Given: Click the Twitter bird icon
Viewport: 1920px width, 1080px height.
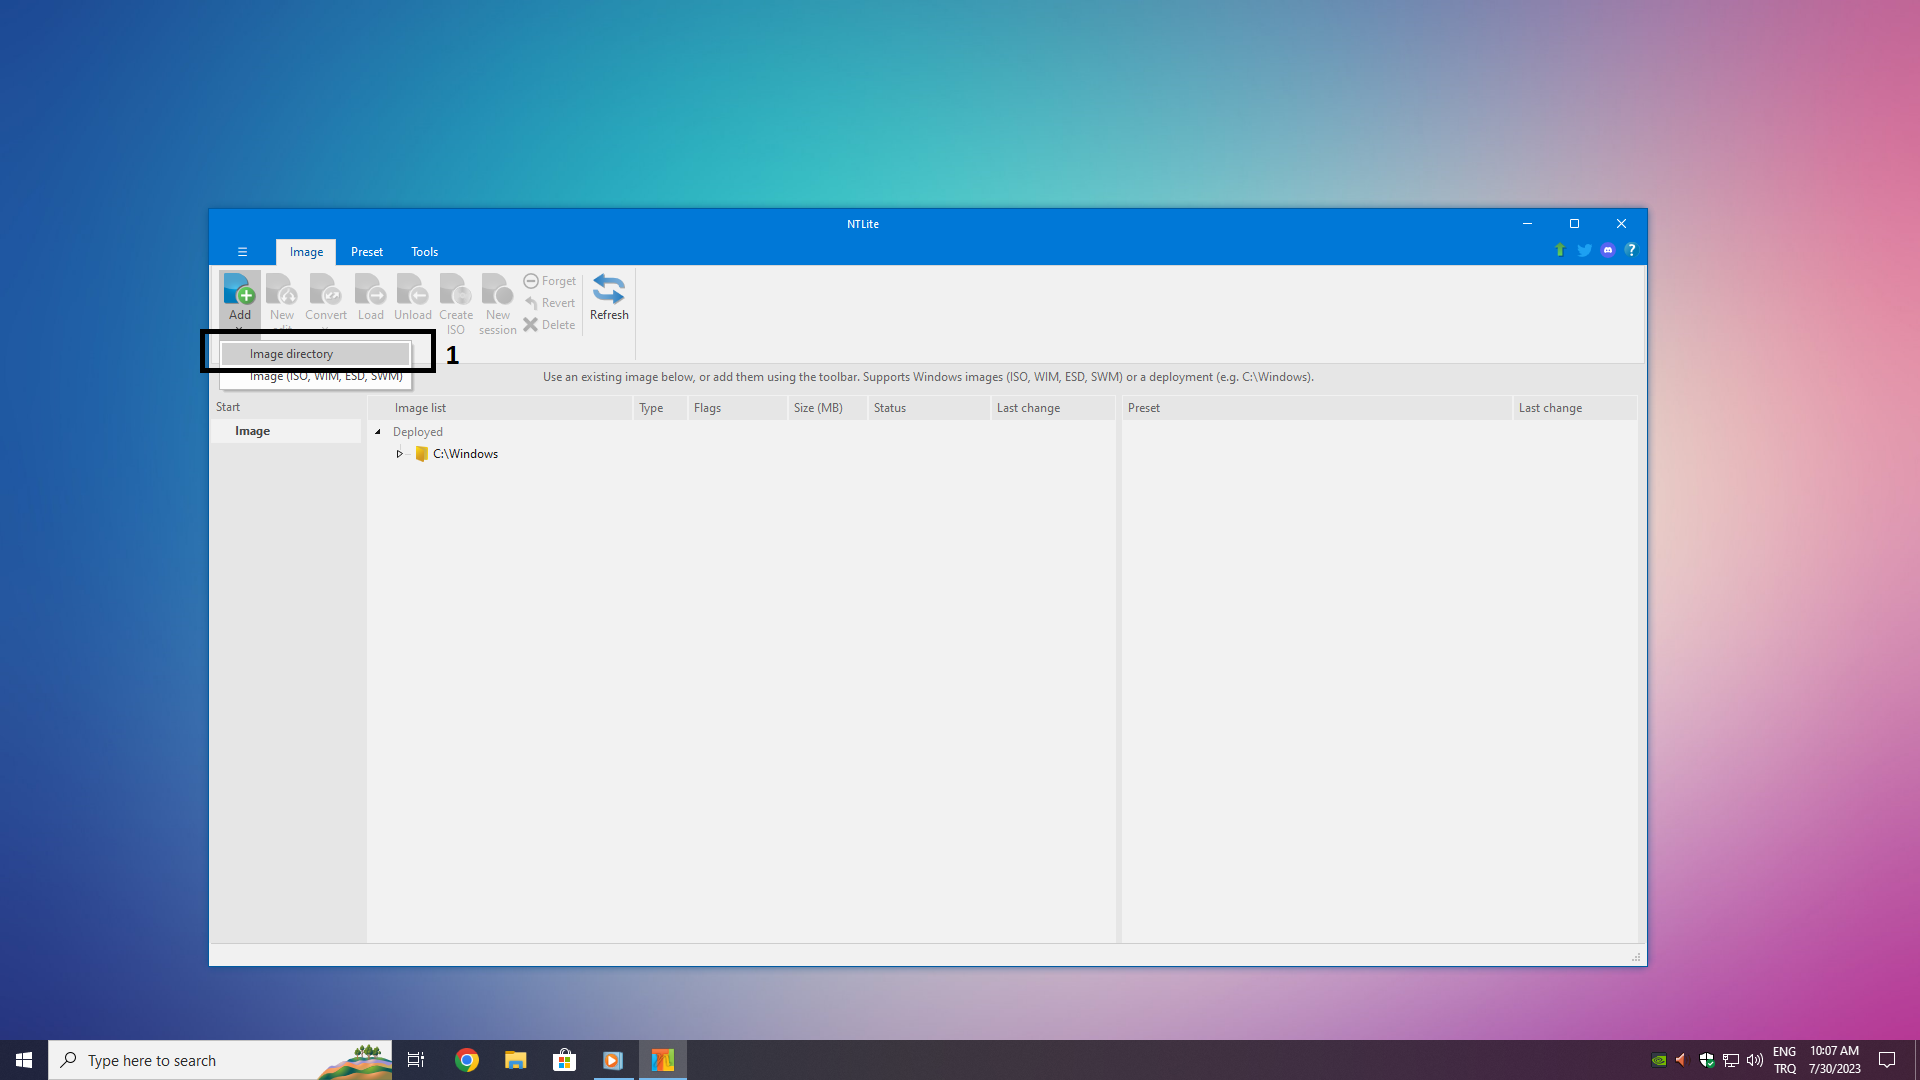Looking at the screenshot, I should pyautogui.click(x=1584, y=250).
